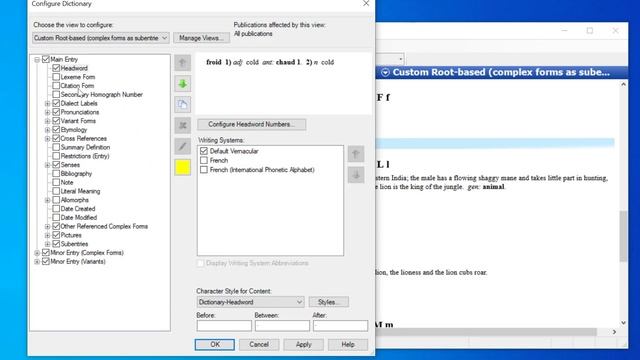The width and height of the screenshot is (640, 360).
Task: Check French (International Phonetic Alphabet)
Action: 204,170
